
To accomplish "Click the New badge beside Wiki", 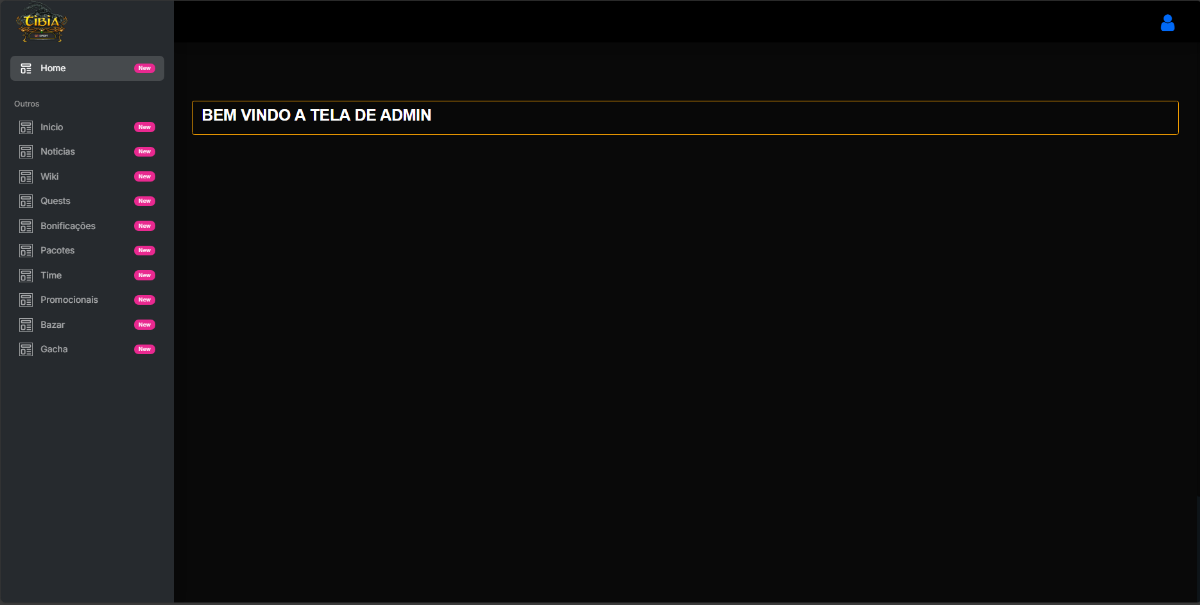I will [144, 177].
